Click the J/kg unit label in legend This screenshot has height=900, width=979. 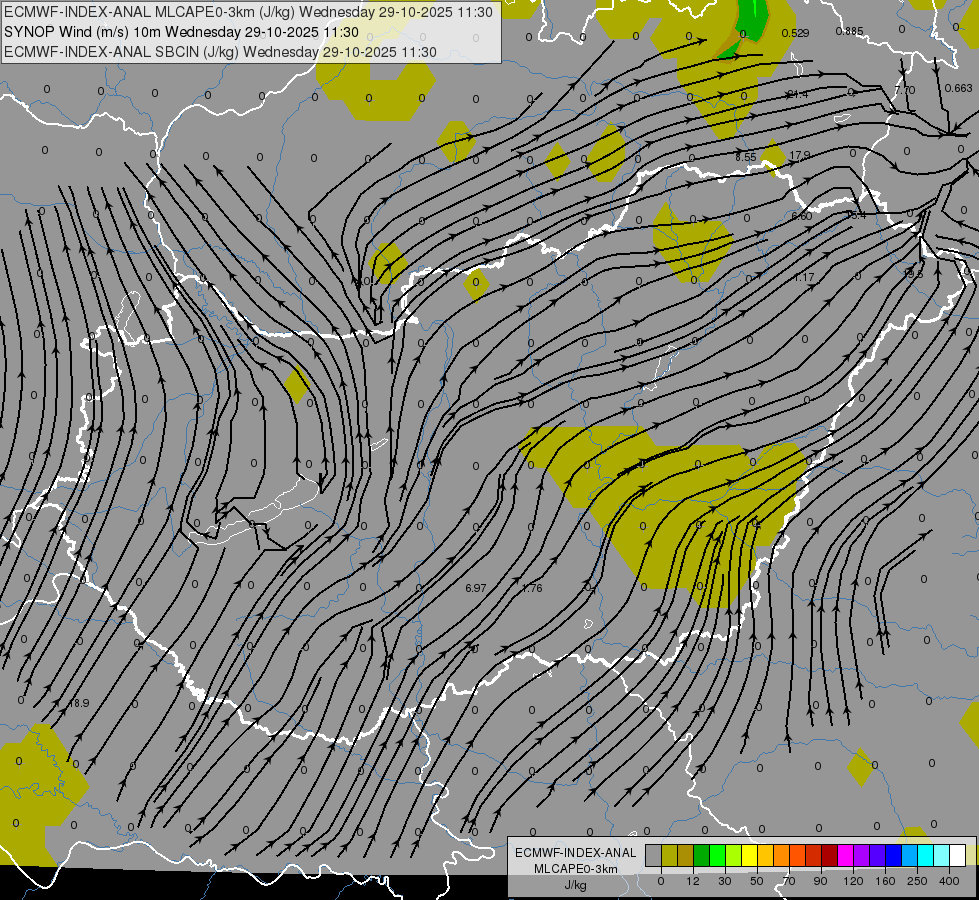[x=576, y=885]
